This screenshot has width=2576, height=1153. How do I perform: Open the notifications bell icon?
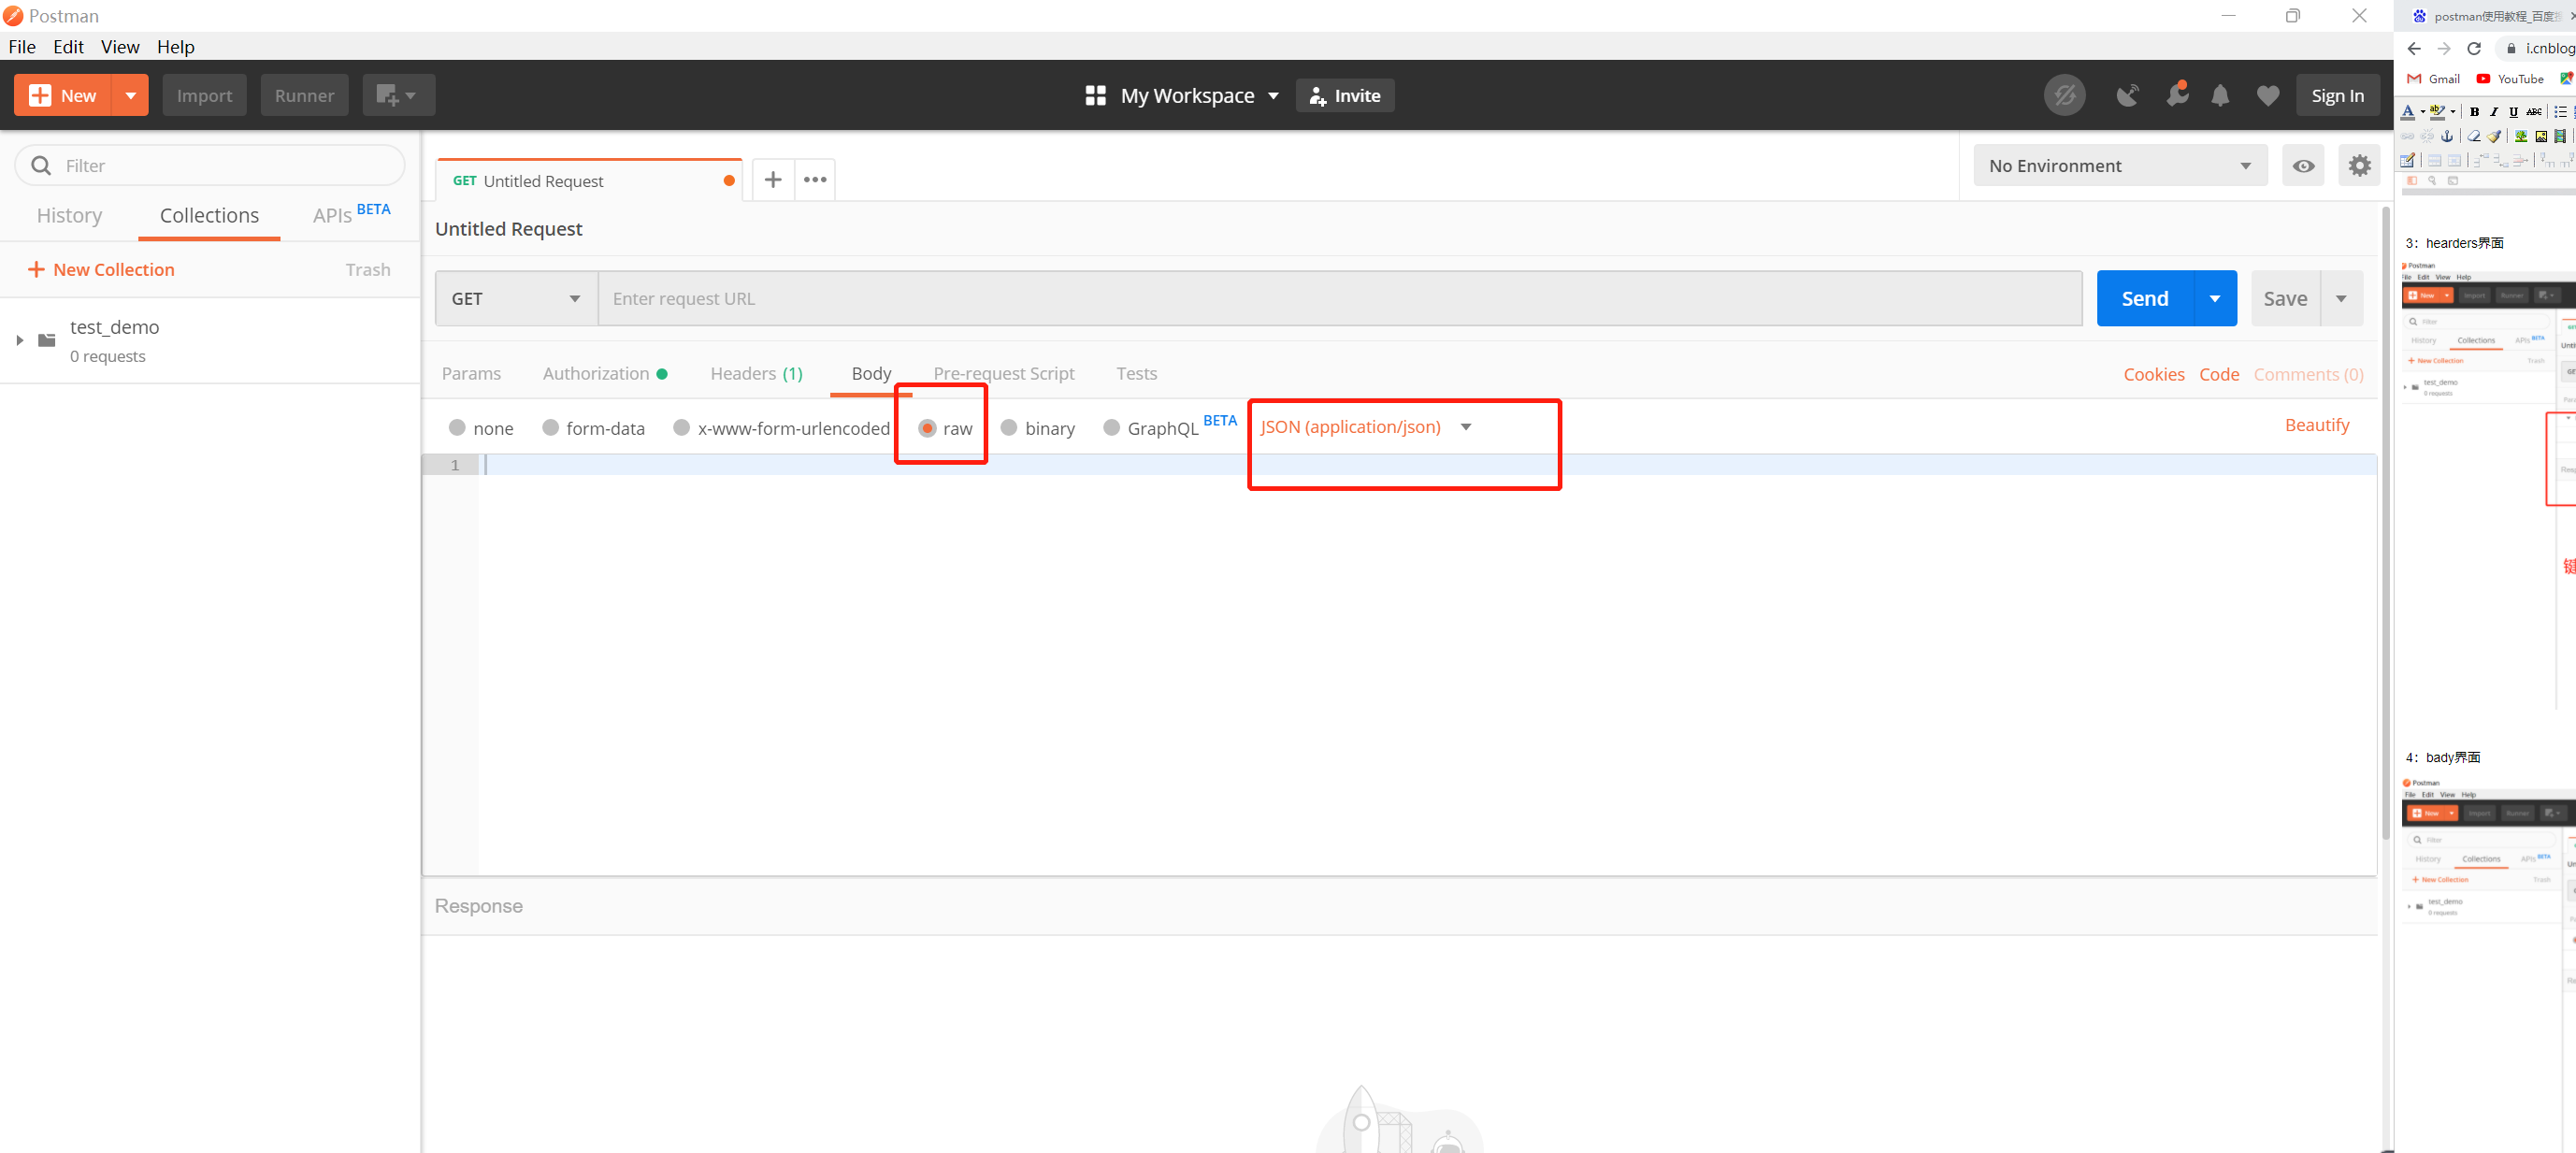click(2220, 96)
